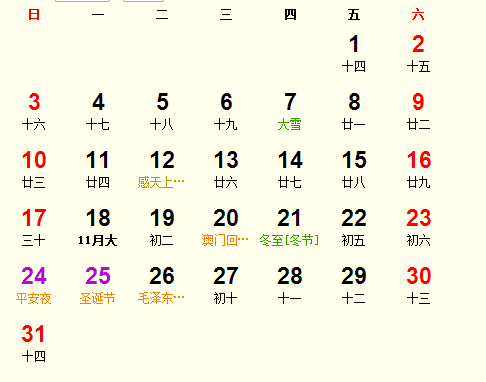
Task: Select Sunday the 10th
Action: [x=34, y=169]
